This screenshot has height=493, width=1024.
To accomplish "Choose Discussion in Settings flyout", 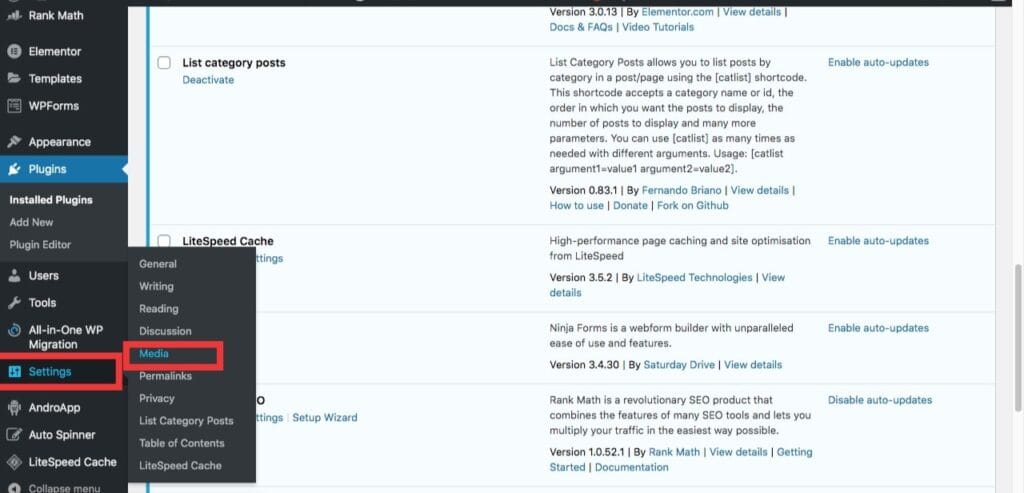I will click(x=165, y=331).
